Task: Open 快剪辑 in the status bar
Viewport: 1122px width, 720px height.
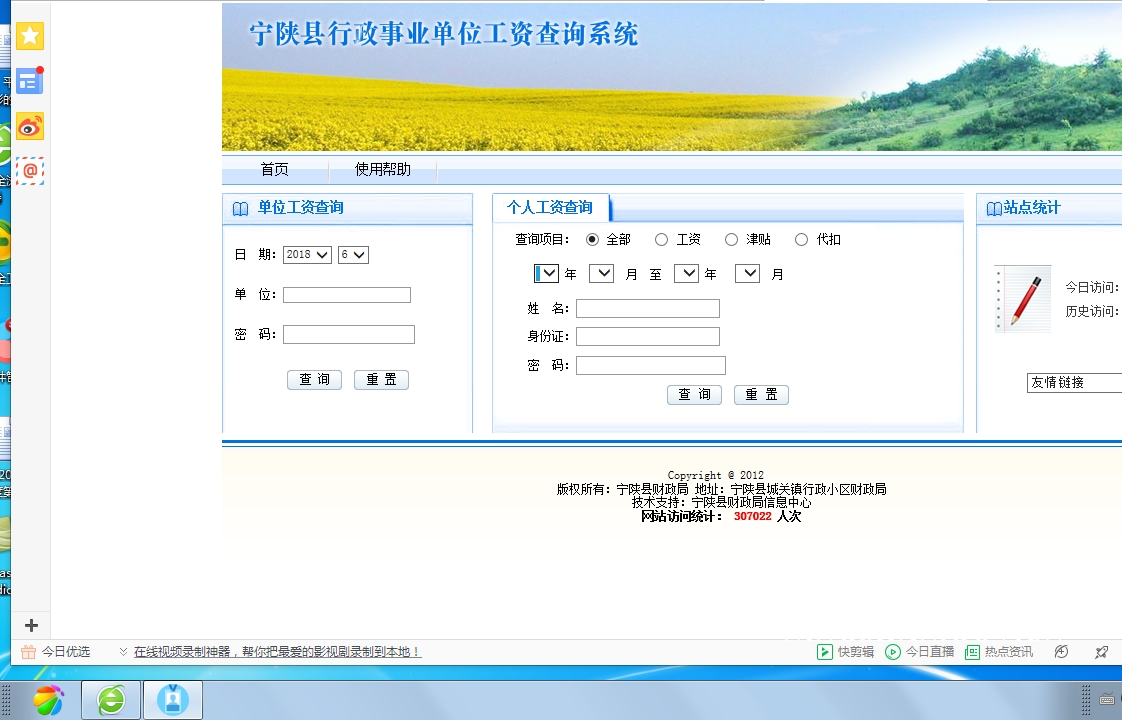Action: point(846,652)
